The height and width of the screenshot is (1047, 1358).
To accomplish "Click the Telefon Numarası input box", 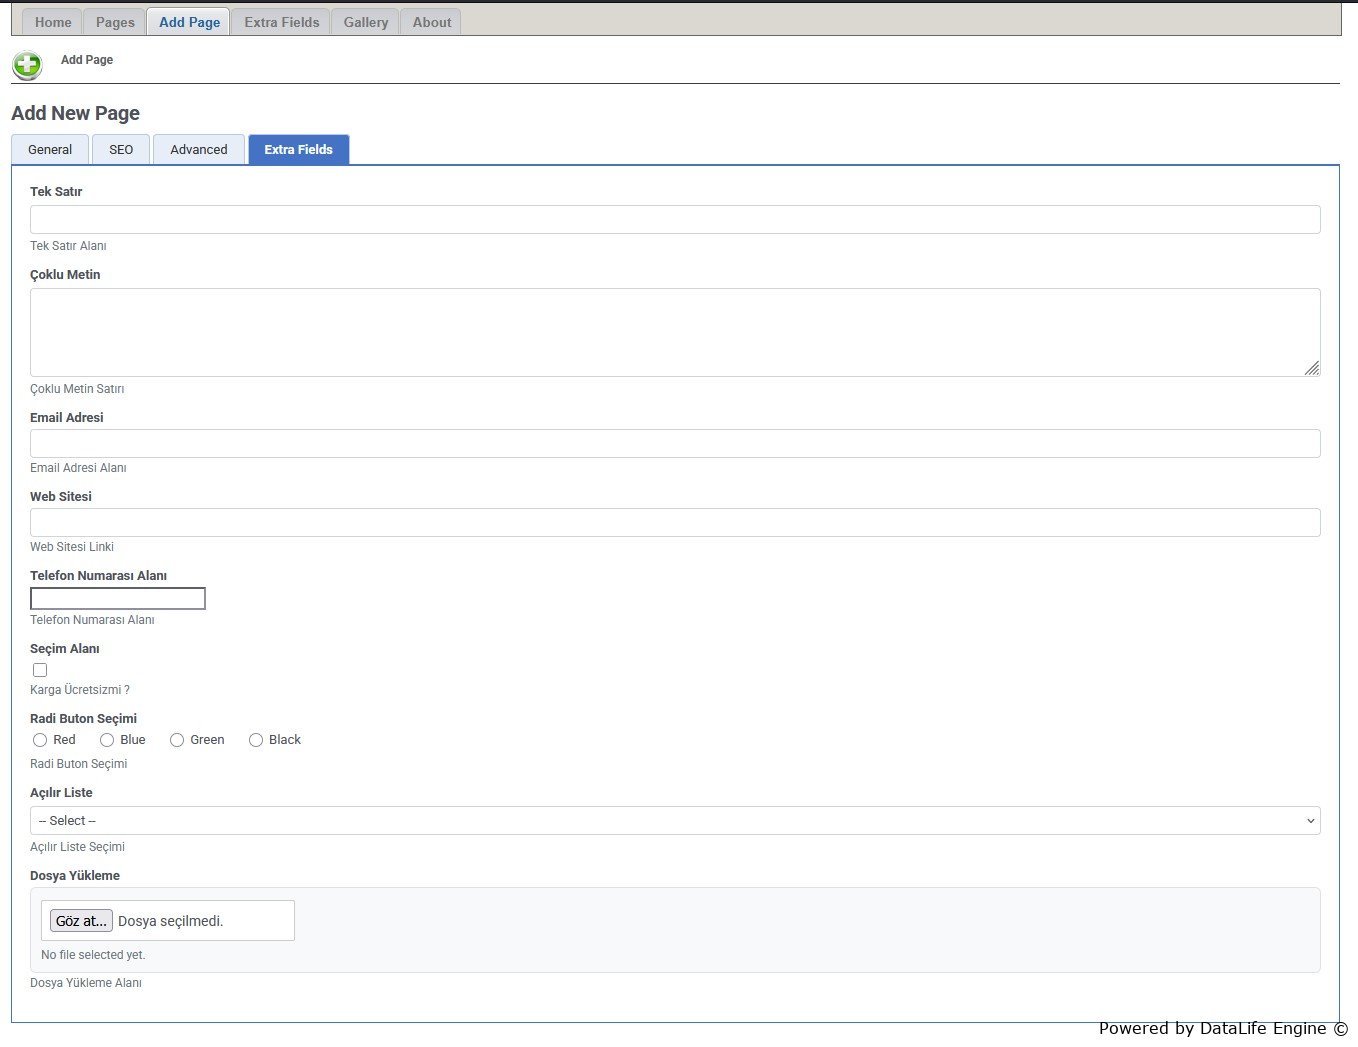I will (118, 599).
